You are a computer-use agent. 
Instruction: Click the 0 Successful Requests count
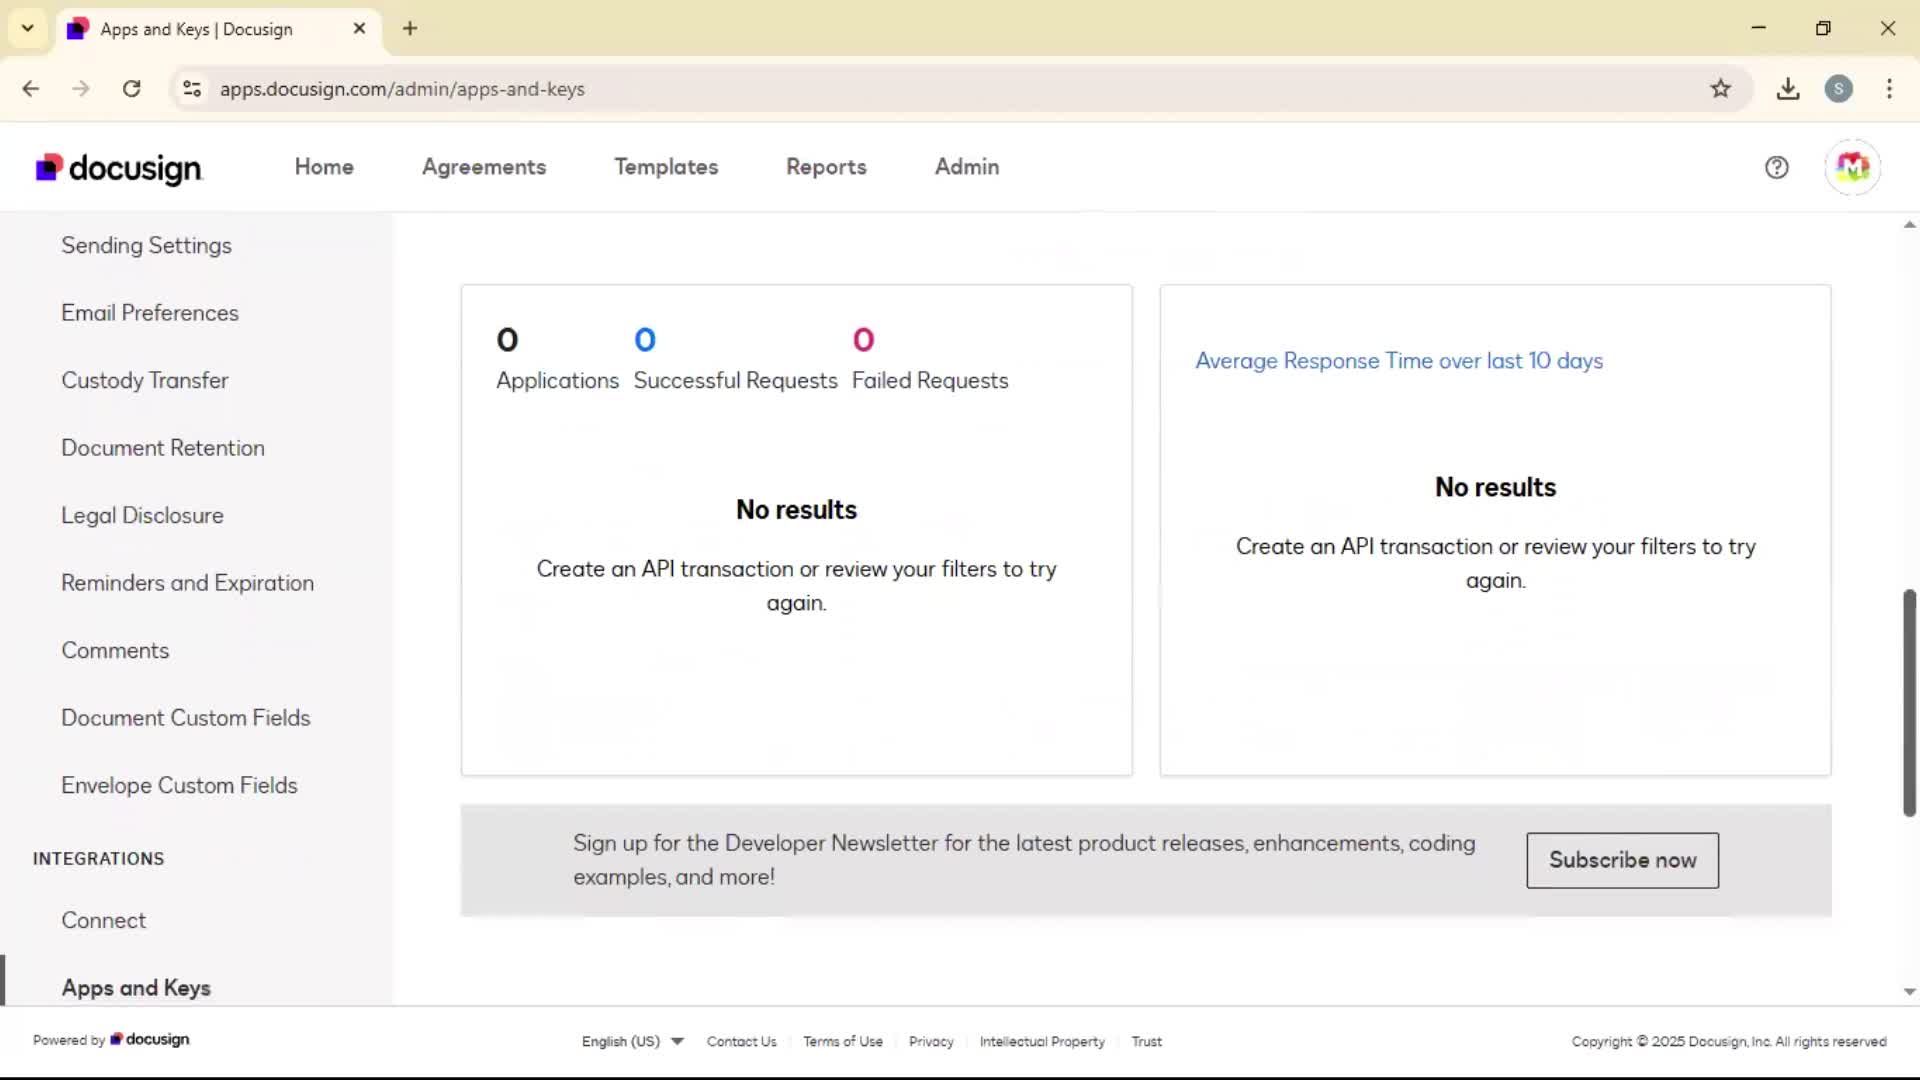coord(645,340)
